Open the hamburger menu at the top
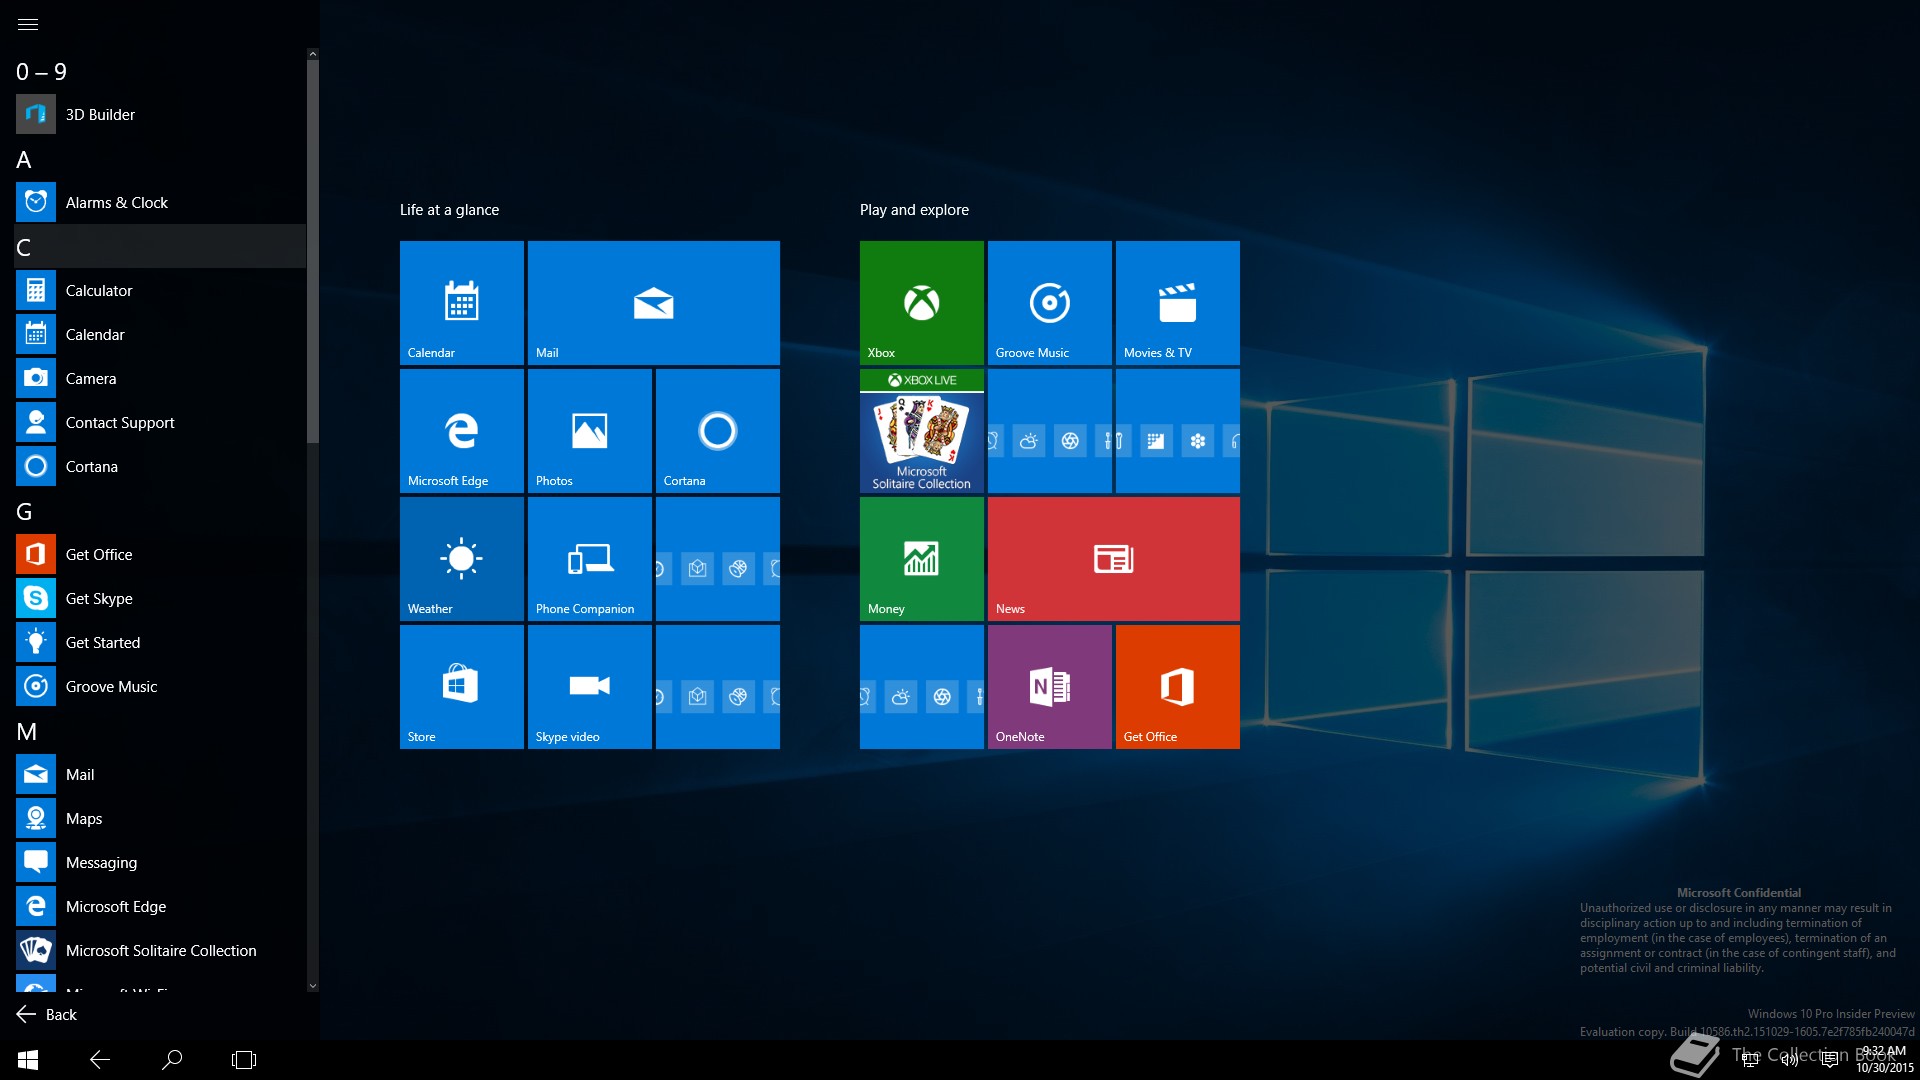This screenshot has height=1080, width=1920. [28, 24]
